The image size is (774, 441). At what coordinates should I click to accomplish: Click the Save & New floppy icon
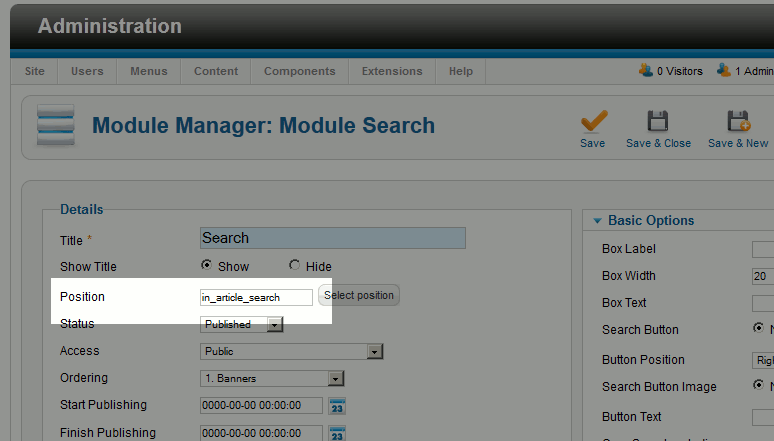[x=738, y=121]
